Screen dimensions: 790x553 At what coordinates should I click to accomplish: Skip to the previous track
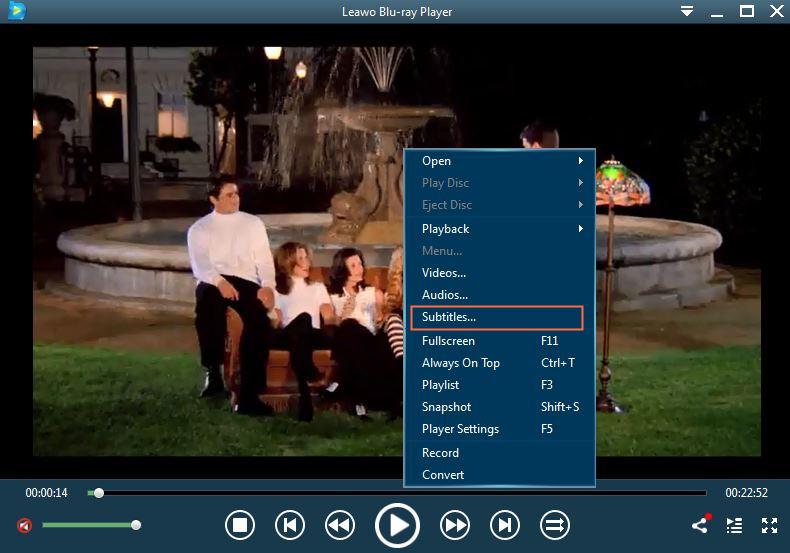coord(290,525)
